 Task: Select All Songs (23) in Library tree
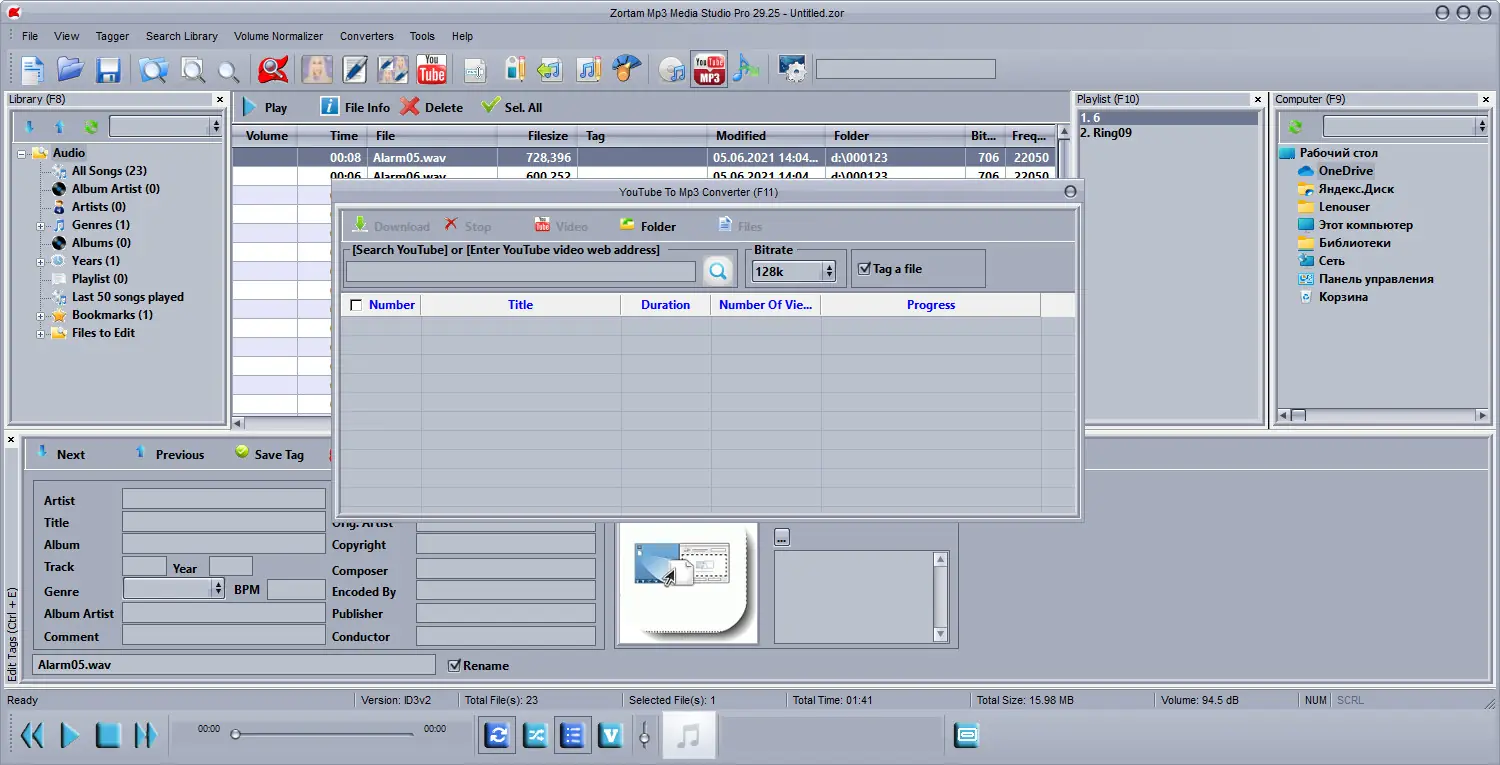coord(109,171)
